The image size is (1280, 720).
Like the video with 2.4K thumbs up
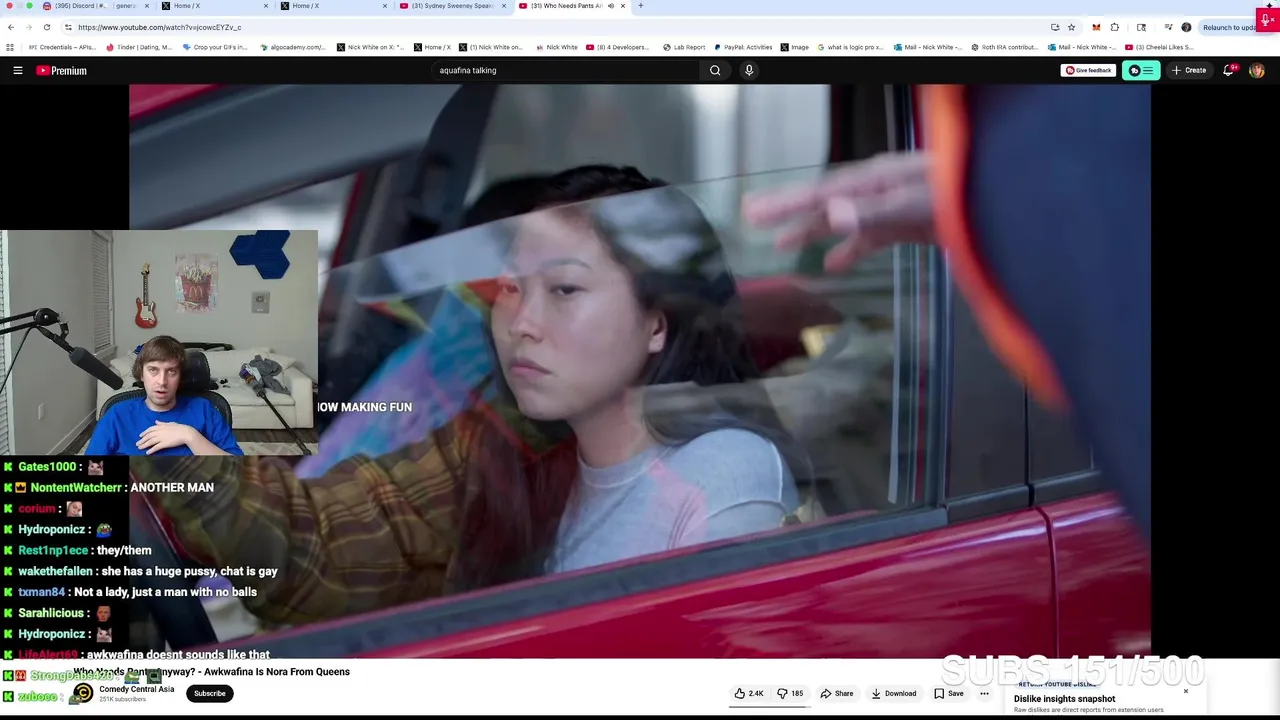click(x=749, y=693)
